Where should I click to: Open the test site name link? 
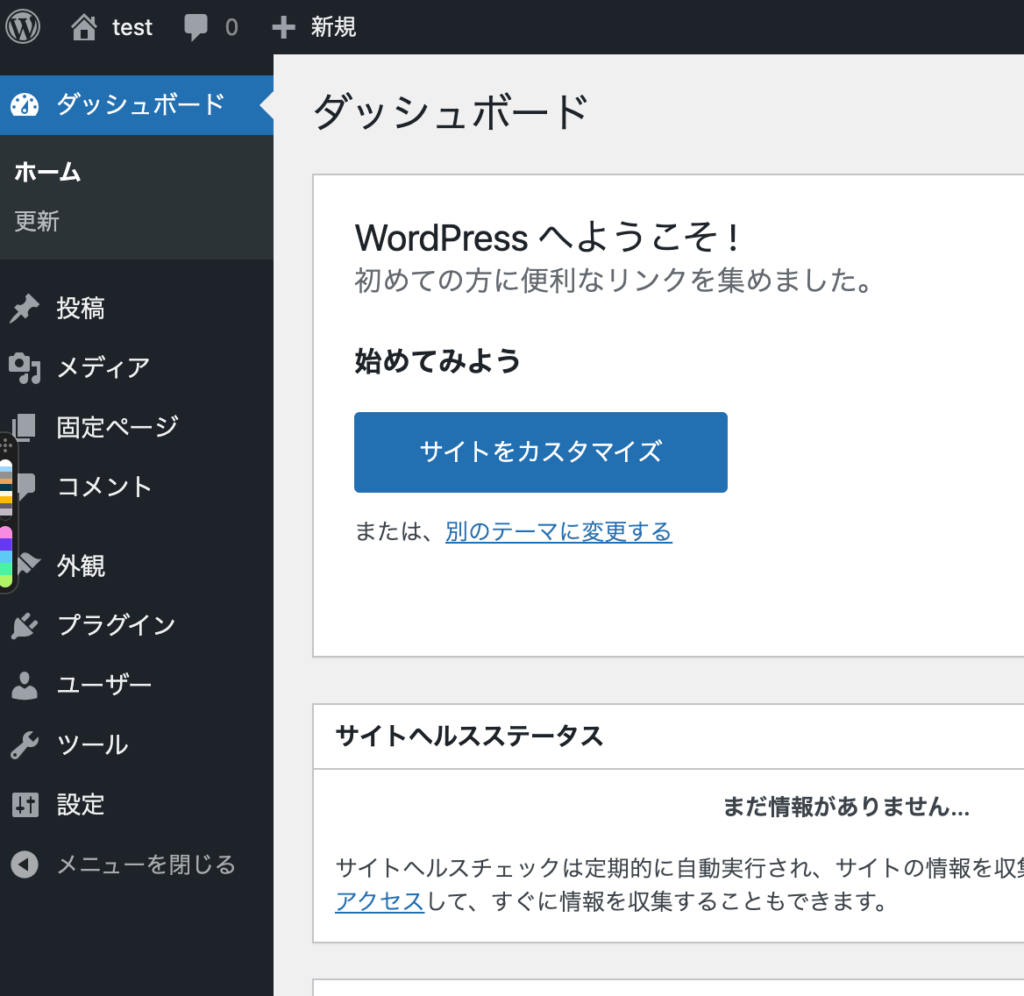point(132,27)
